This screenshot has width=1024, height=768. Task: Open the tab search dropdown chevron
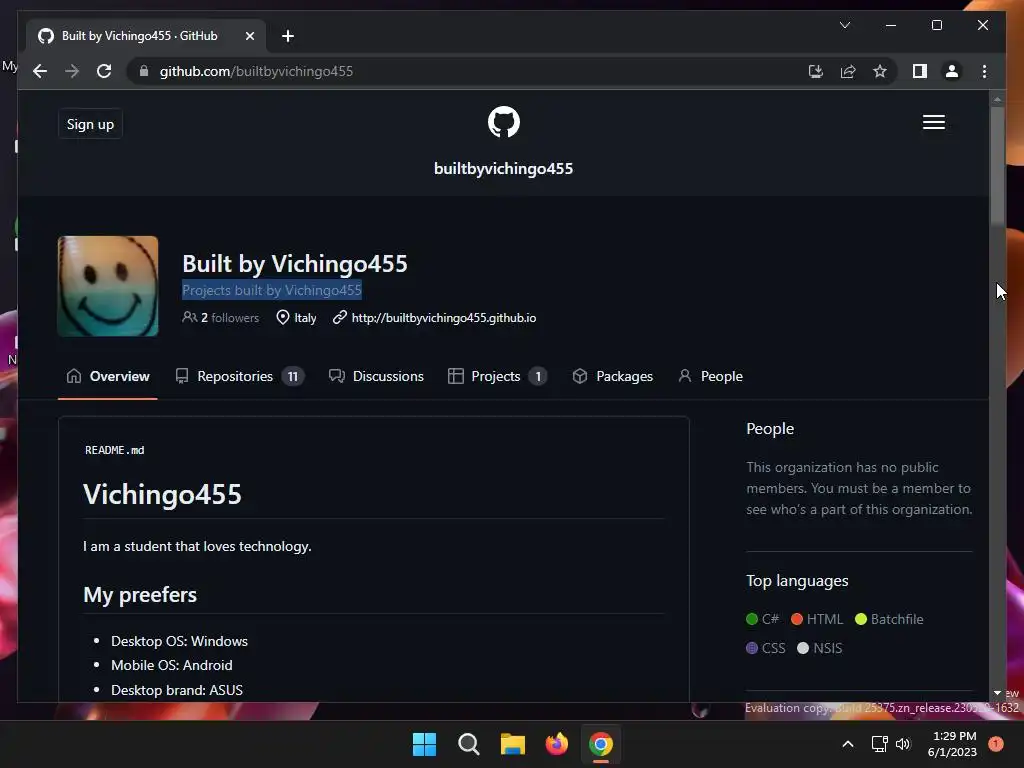click(x=844, y=25)
